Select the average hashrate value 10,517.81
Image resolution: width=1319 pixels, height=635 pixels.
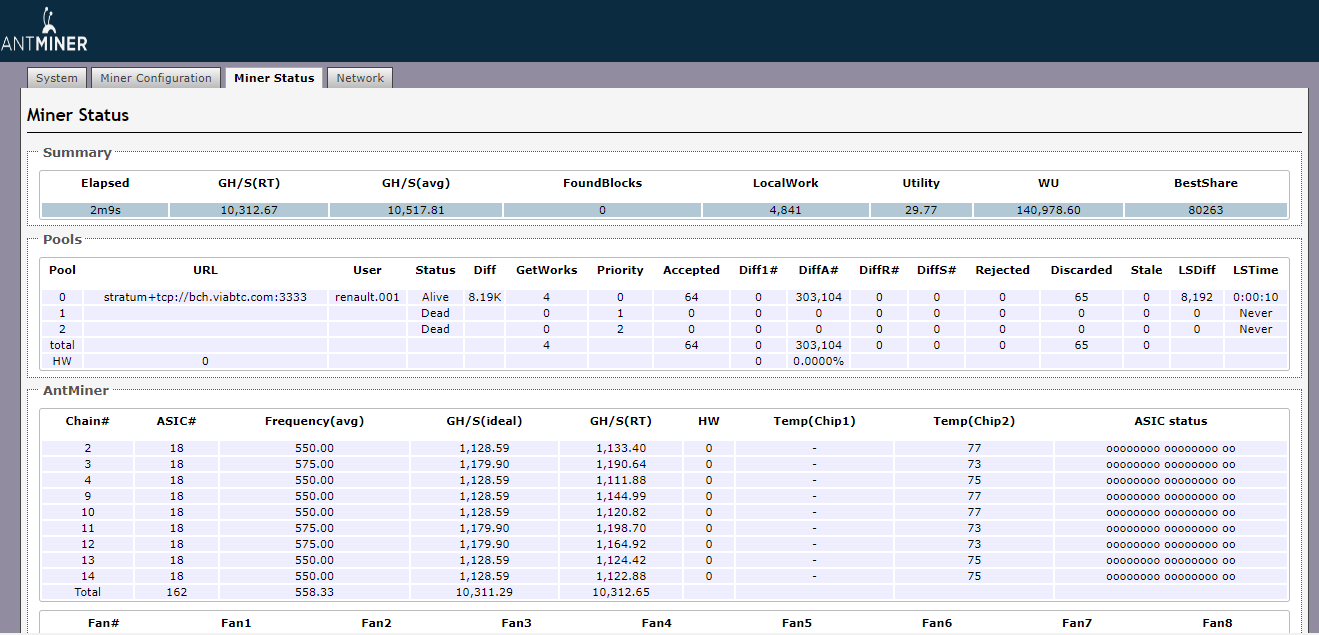pos(416,210)
